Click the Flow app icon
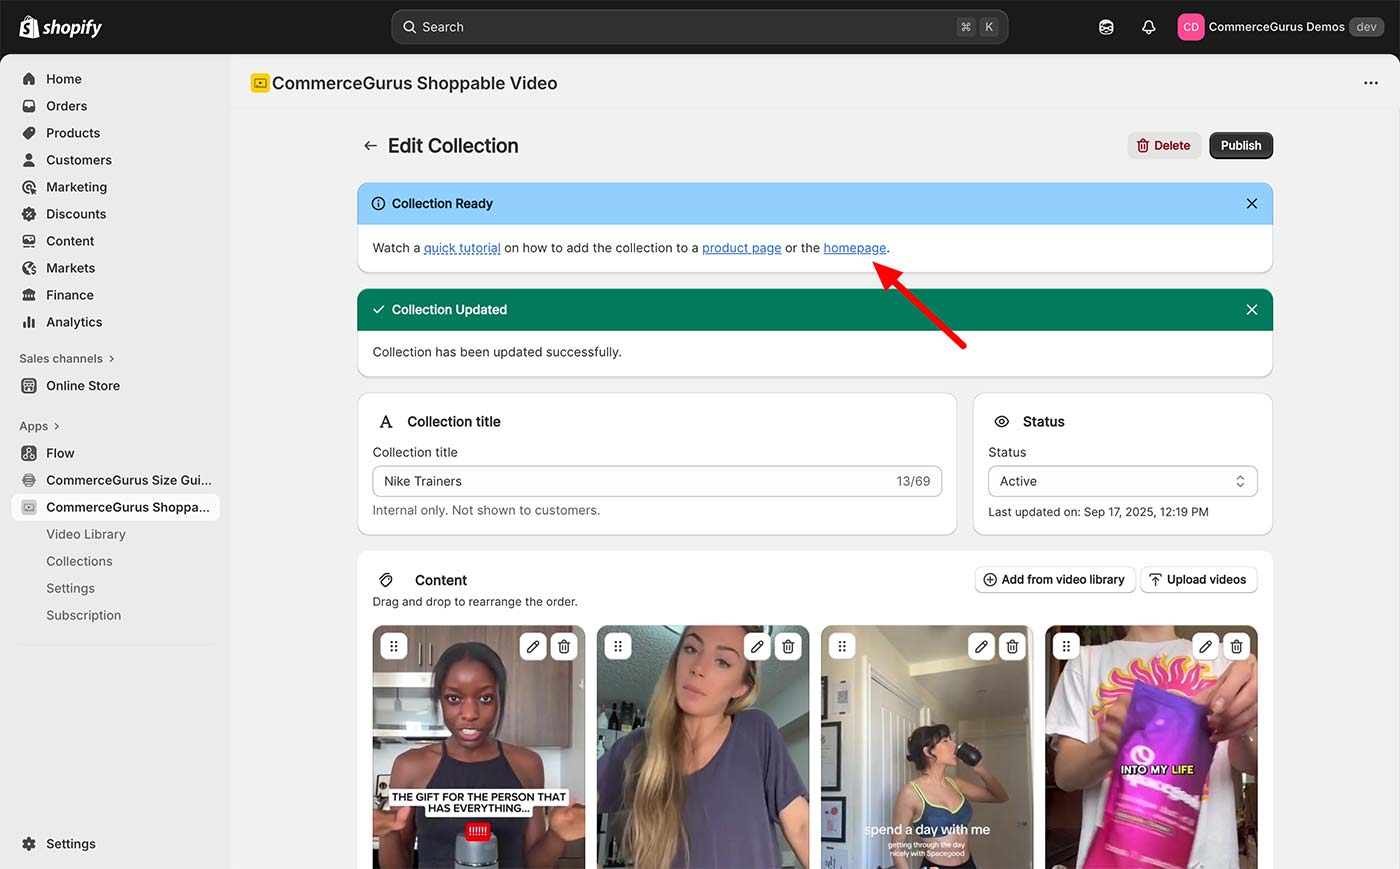 [30, 453]
